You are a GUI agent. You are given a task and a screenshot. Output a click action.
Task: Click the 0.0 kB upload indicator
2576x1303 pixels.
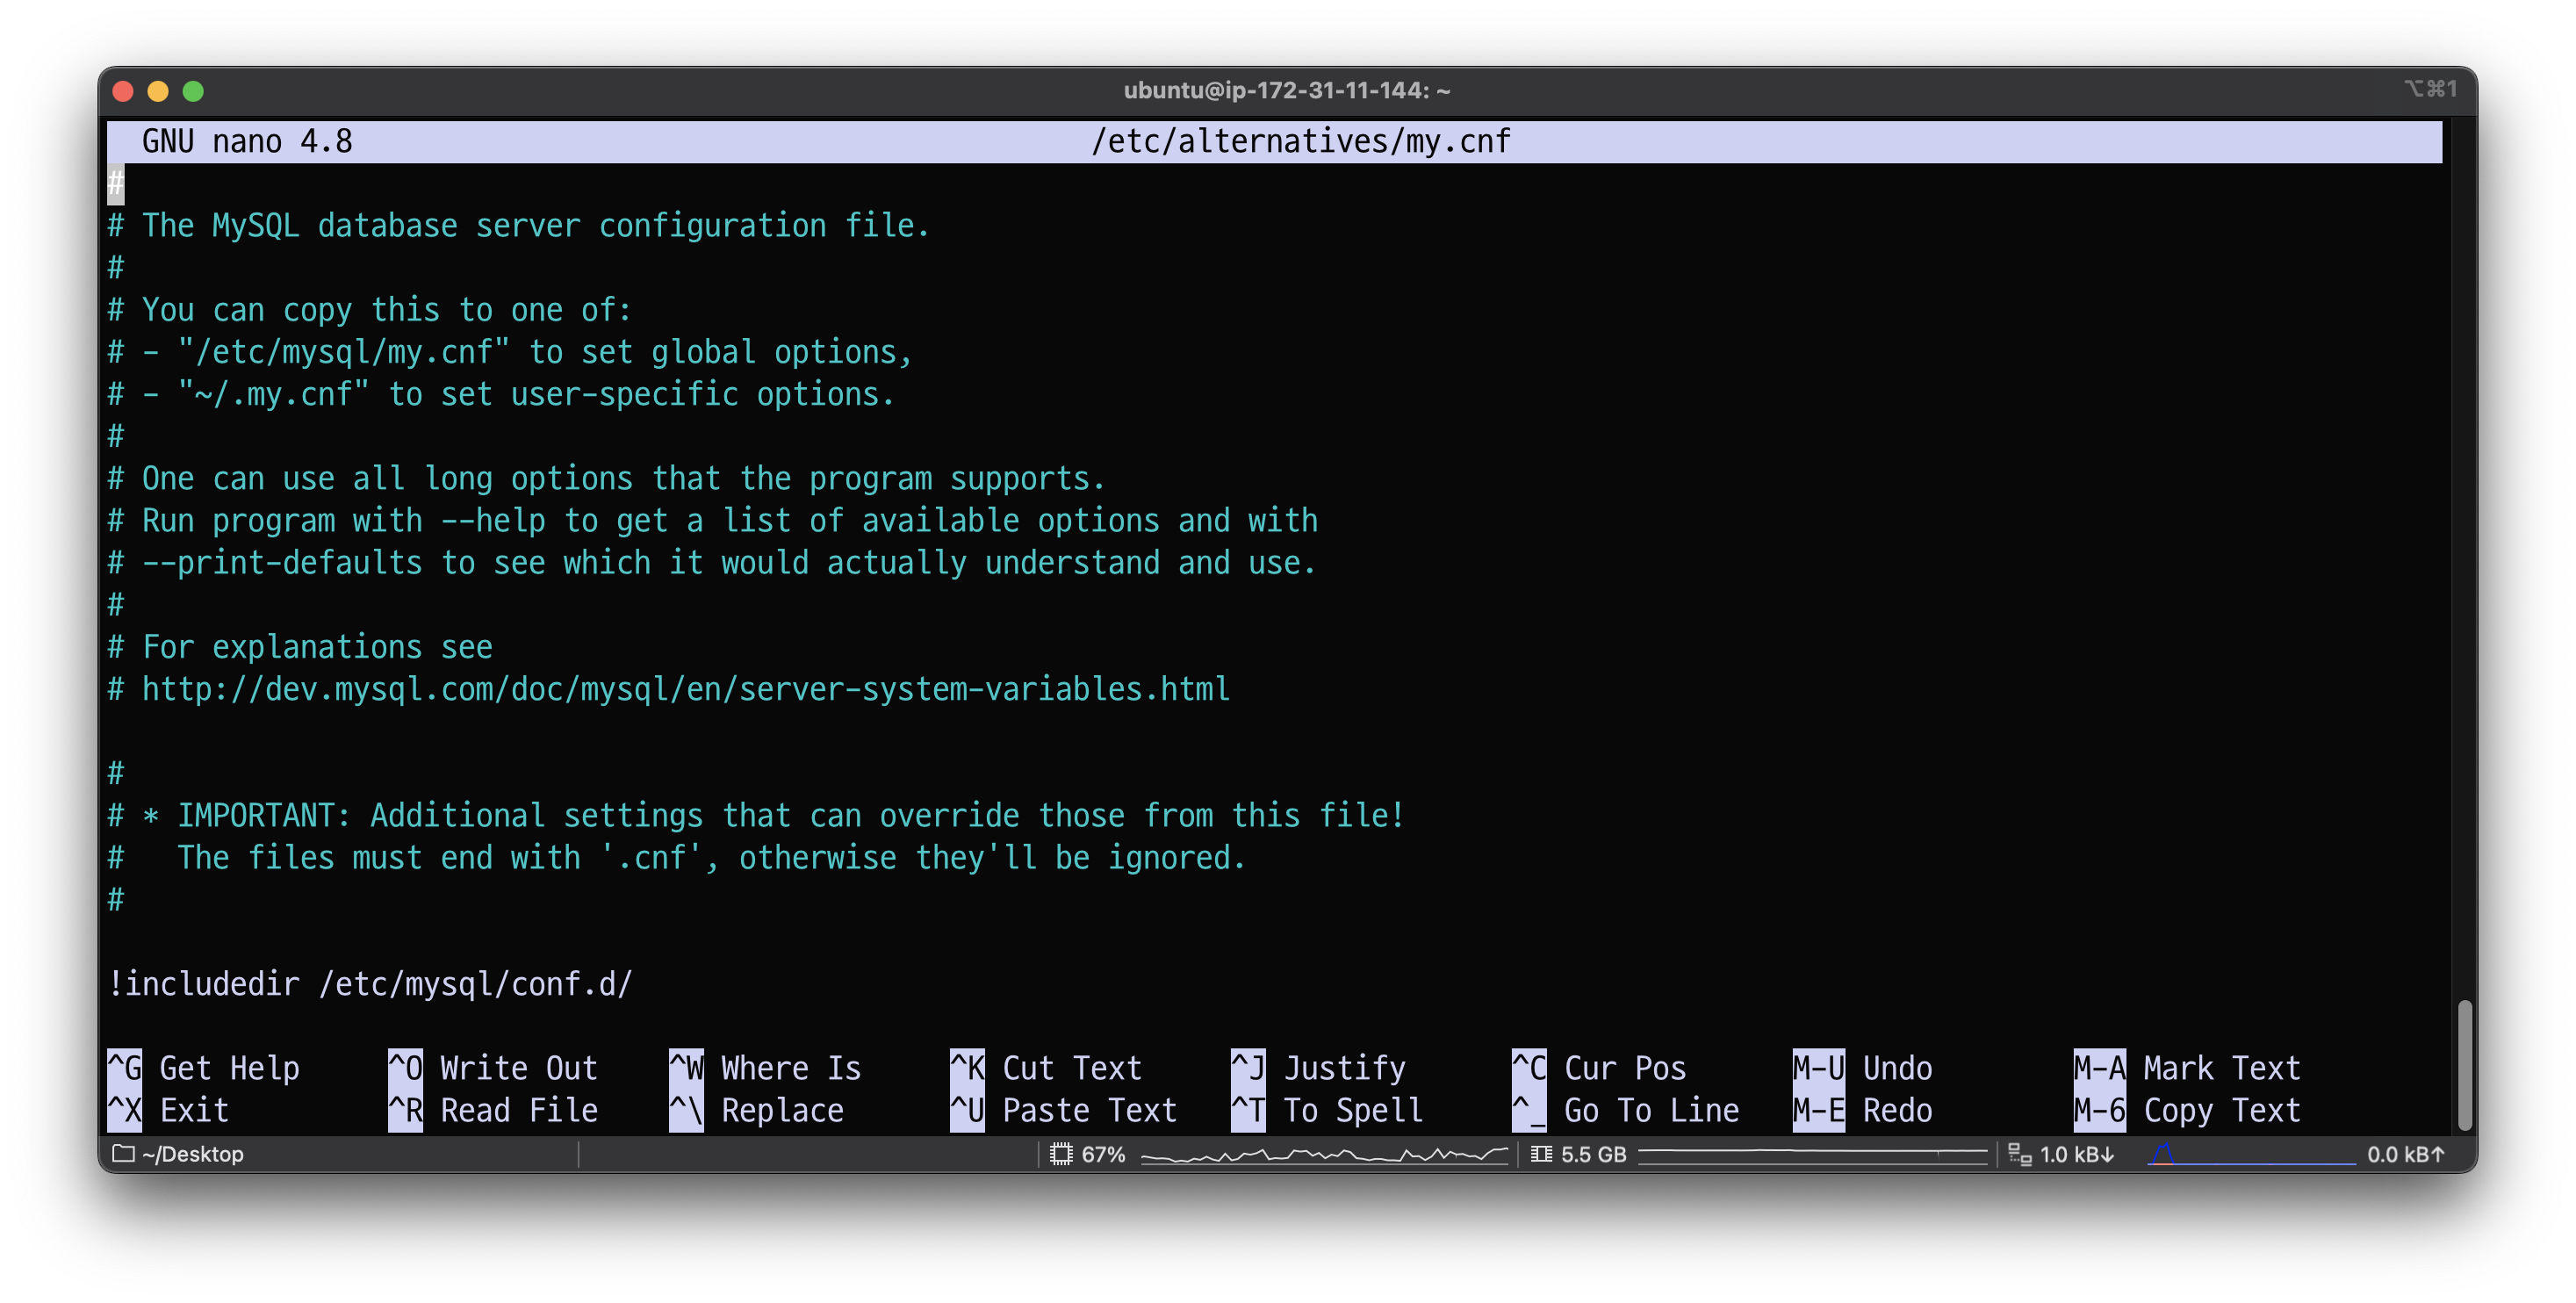2406,1154
